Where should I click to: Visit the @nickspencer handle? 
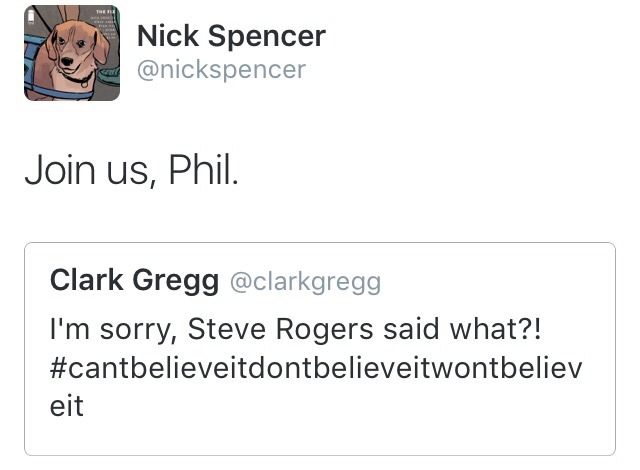coord(220,70)
